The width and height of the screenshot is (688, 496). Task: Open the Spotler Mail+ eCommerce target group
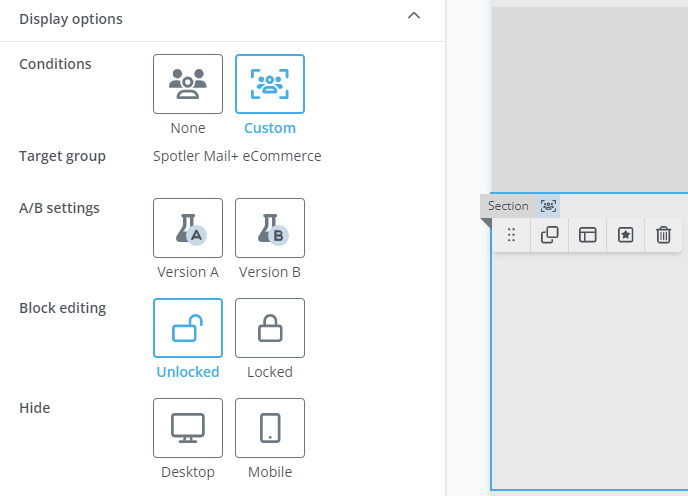coord(237,156)
